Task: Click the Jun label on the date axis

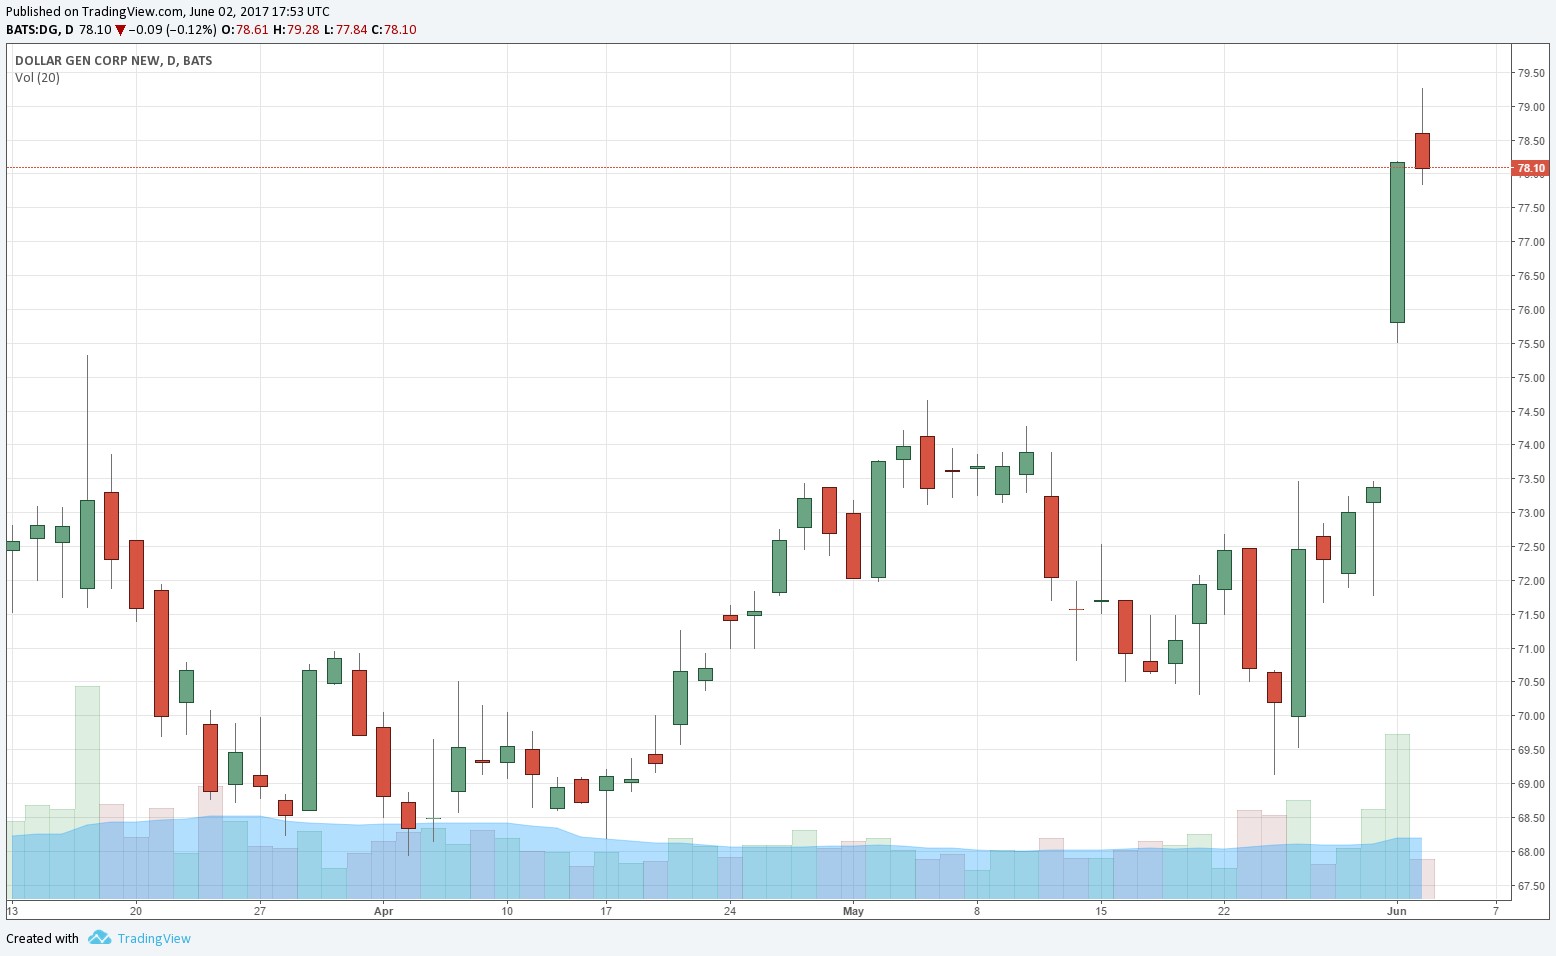Action: coord(1397,911)
